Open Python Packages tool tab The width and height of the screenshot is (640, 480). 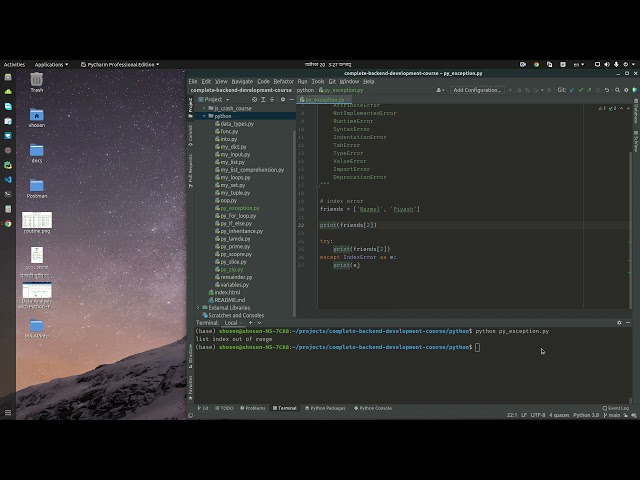point(325,408)
